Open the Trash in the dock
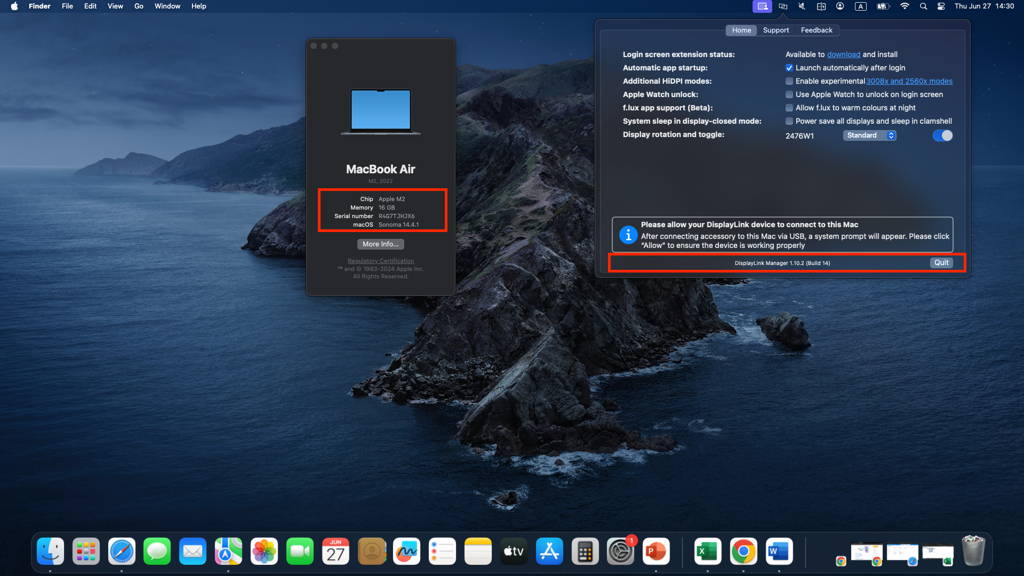Screen dimensions: 1024x576 pos(973,551)
